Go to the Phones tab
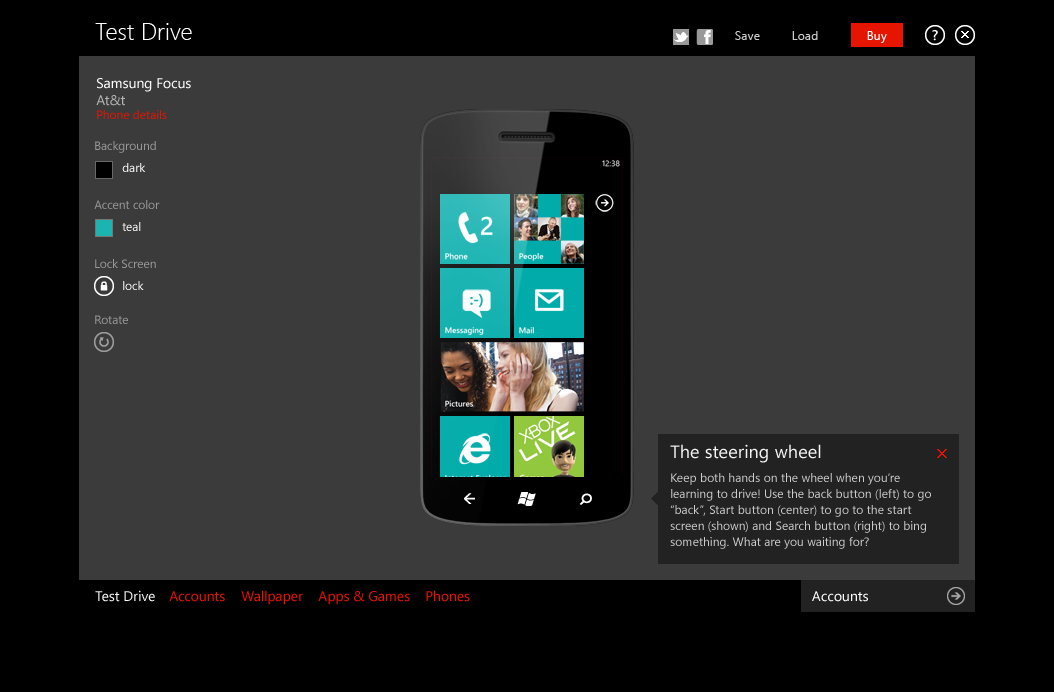 point(447,597)
